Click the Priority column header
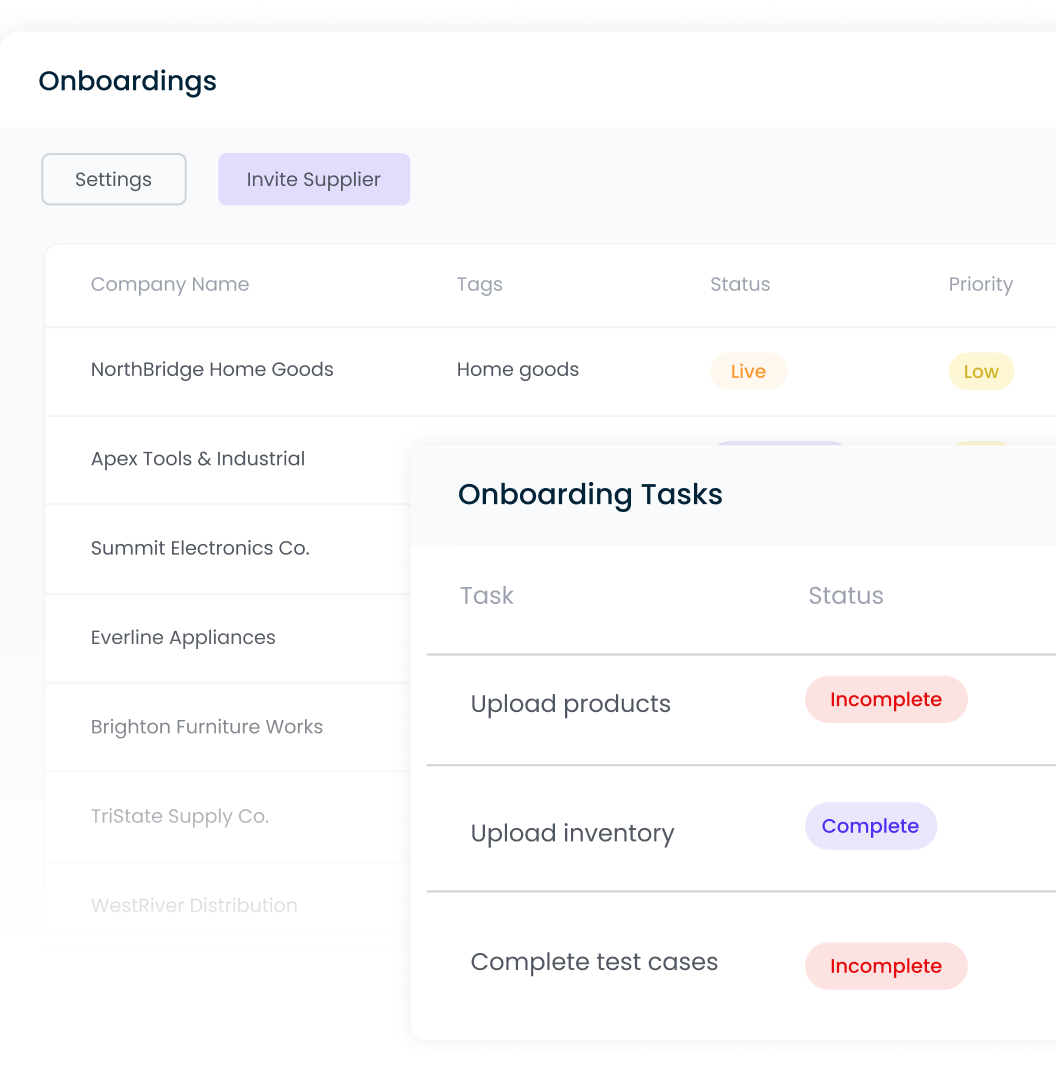 click(981, 284)
